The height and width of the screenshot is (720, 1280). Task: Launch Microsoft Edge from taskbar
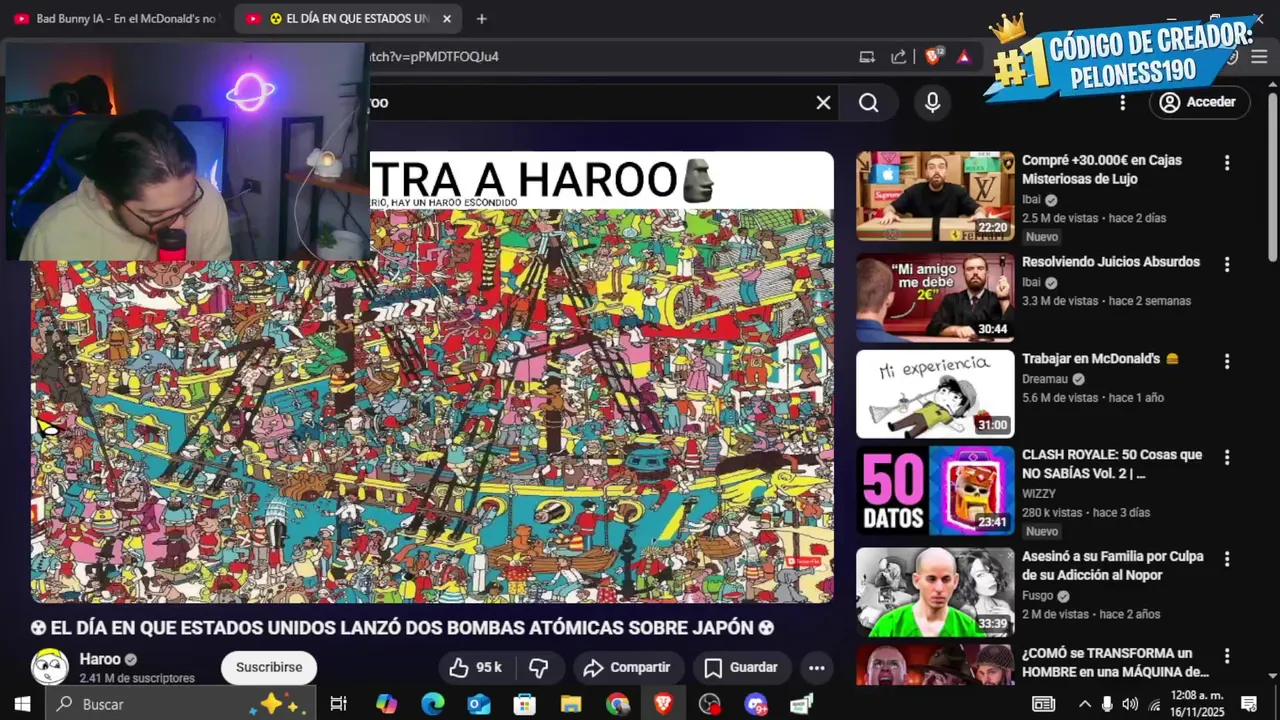(x=432, y=704)
